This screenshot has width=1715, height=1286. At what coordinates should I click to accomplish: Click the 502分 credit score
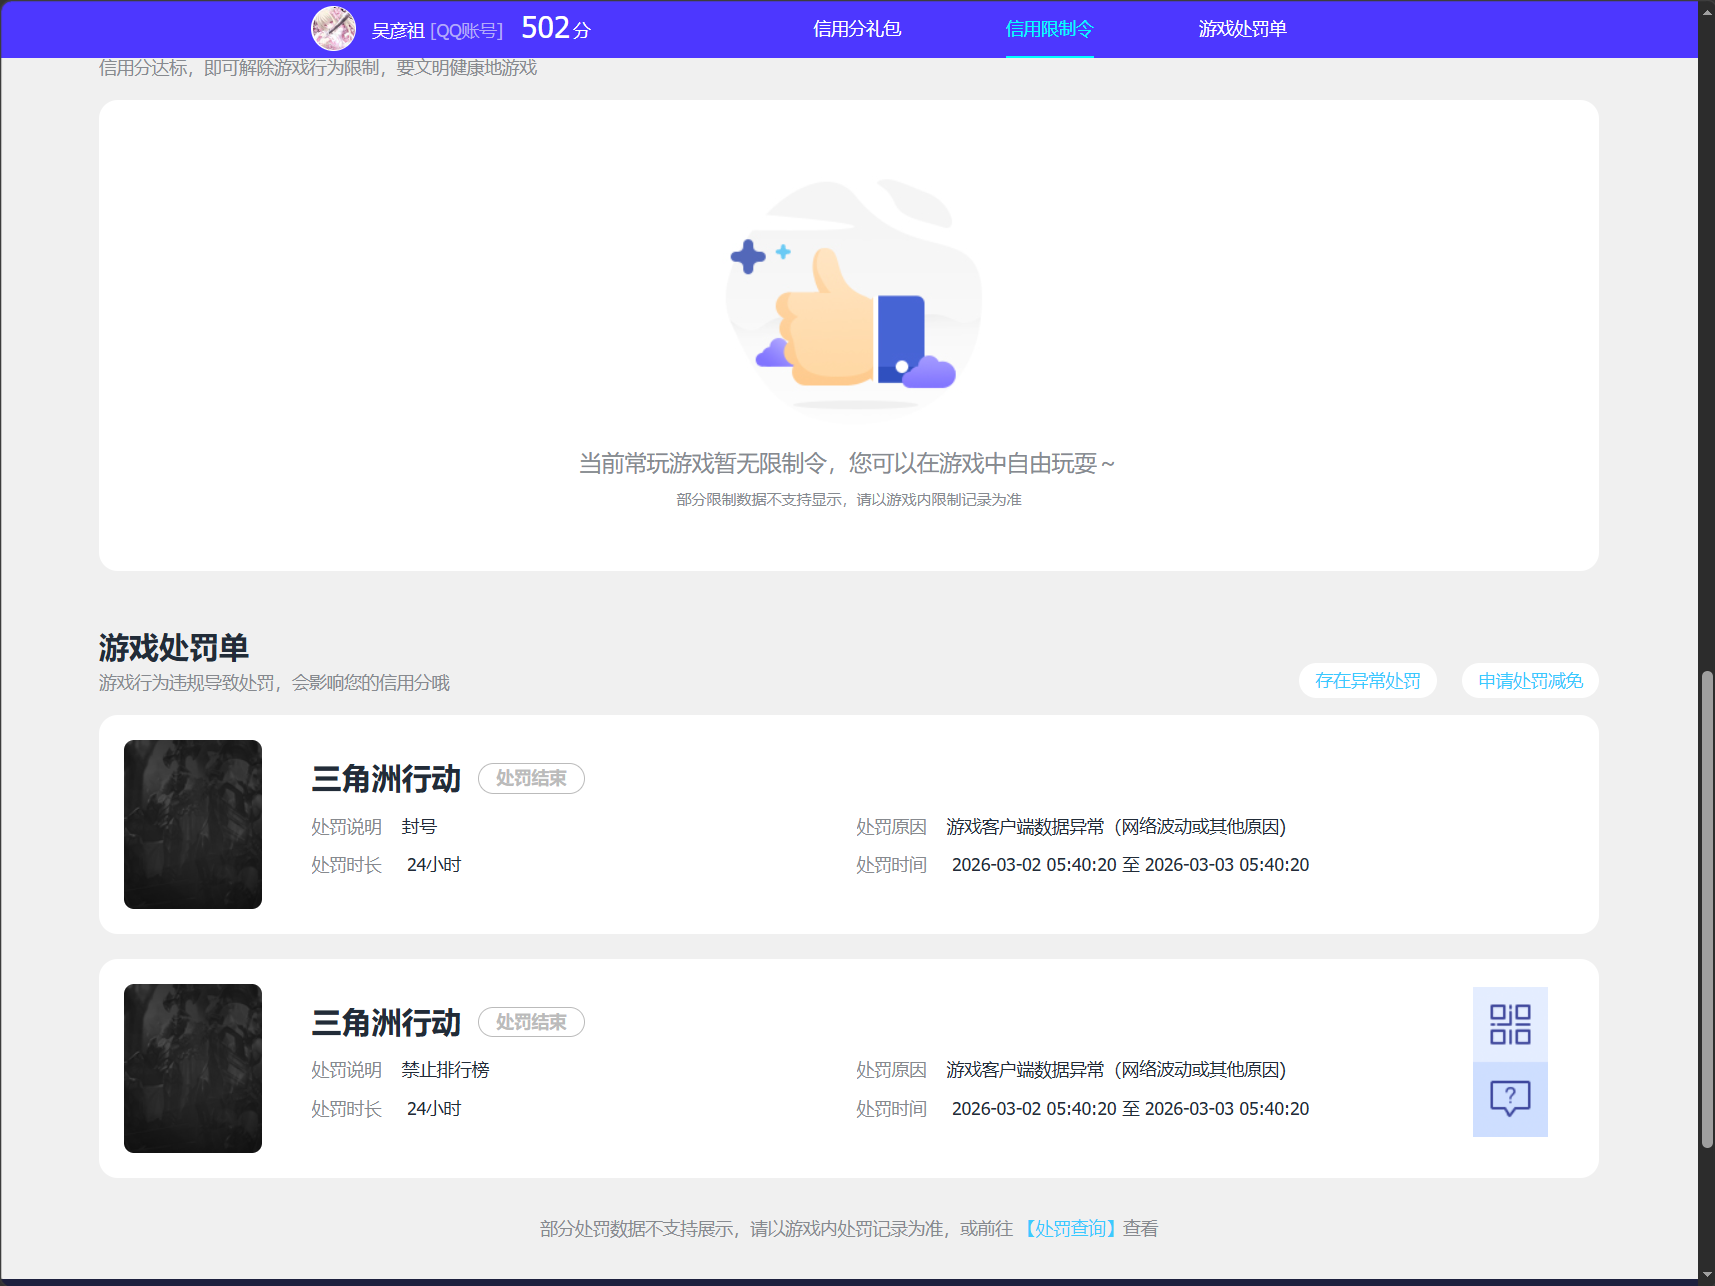click(556, 28)
